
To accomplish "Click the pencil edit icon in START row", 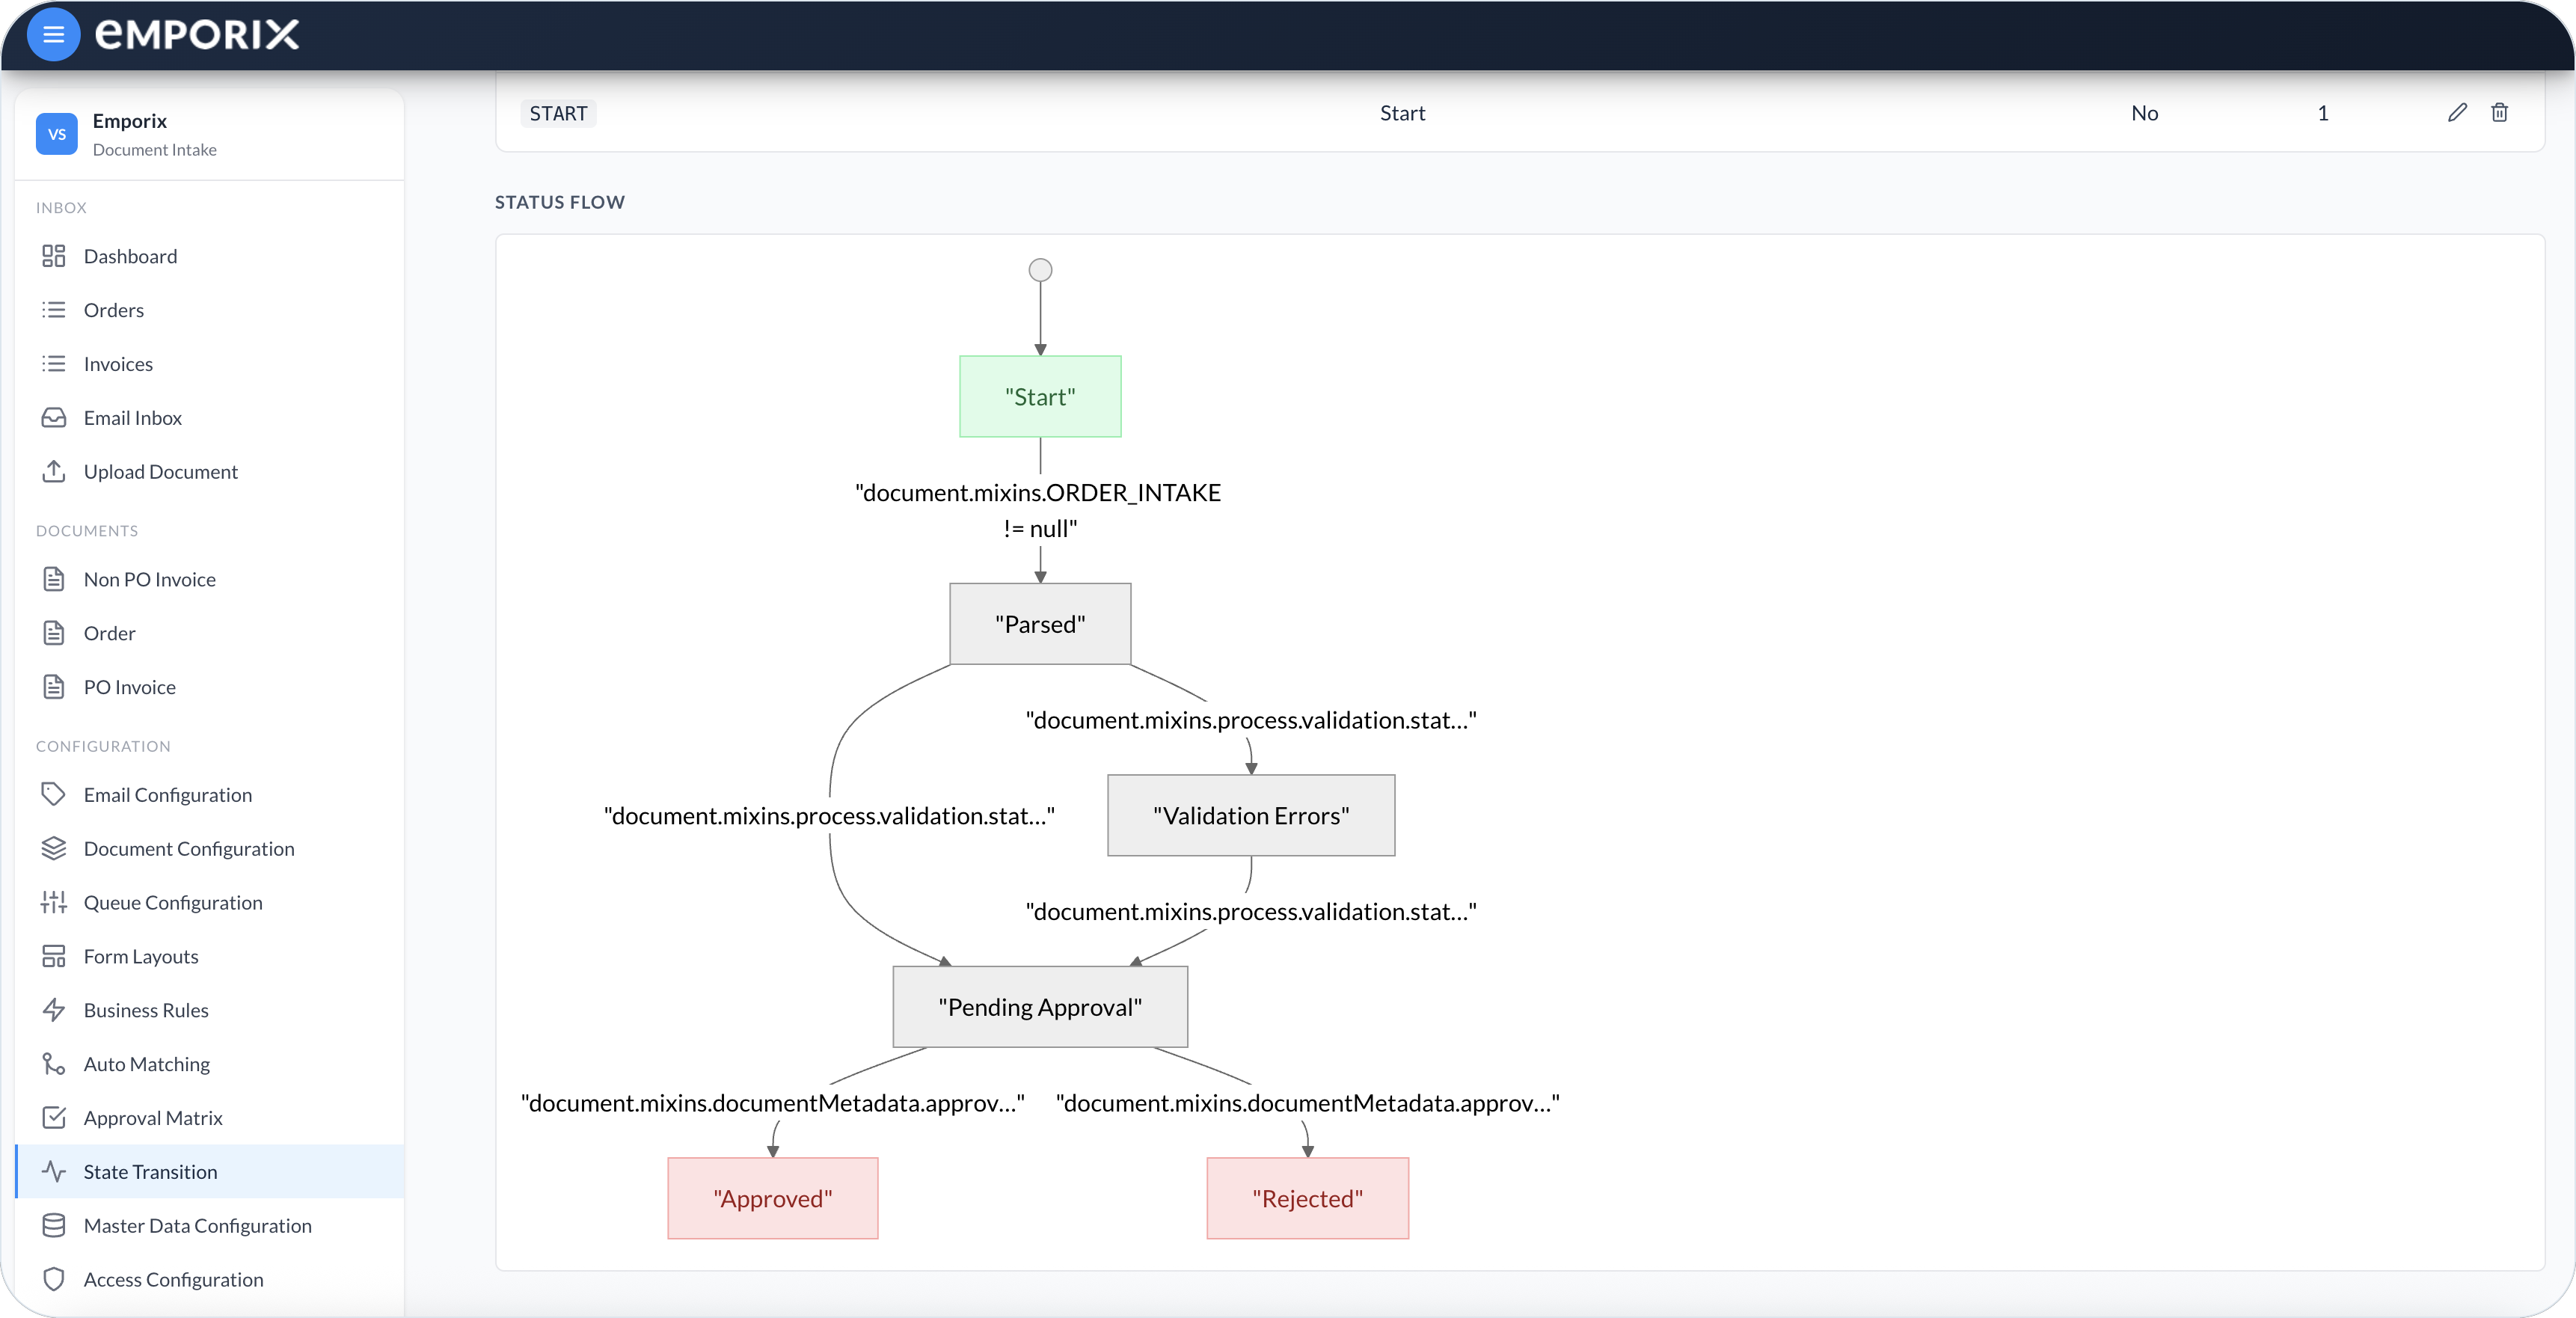I will click(x=2457, y=113).
